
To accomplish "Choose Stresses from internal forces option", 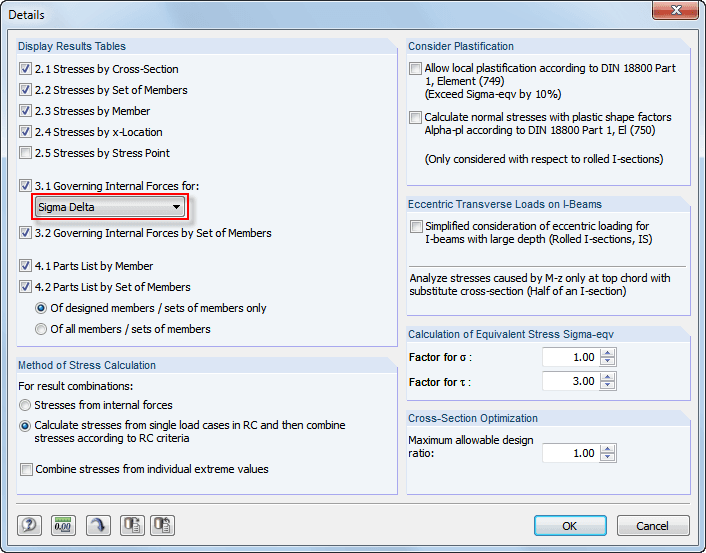I will pos(25,405).
